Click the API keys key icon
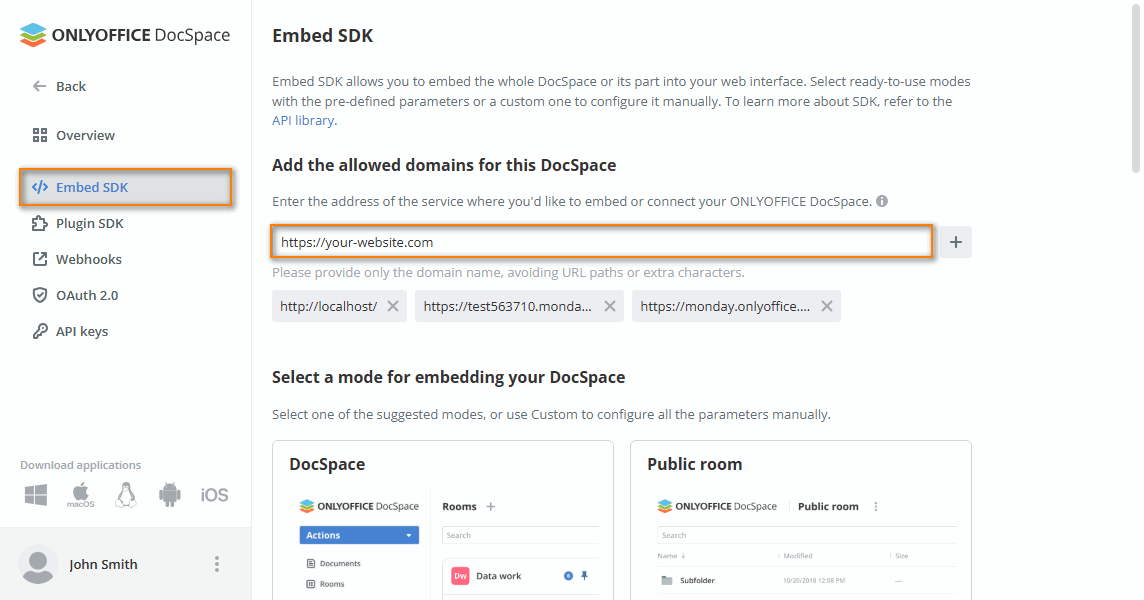This screenshot has height=600, width=1144. (x=39, y=331)
